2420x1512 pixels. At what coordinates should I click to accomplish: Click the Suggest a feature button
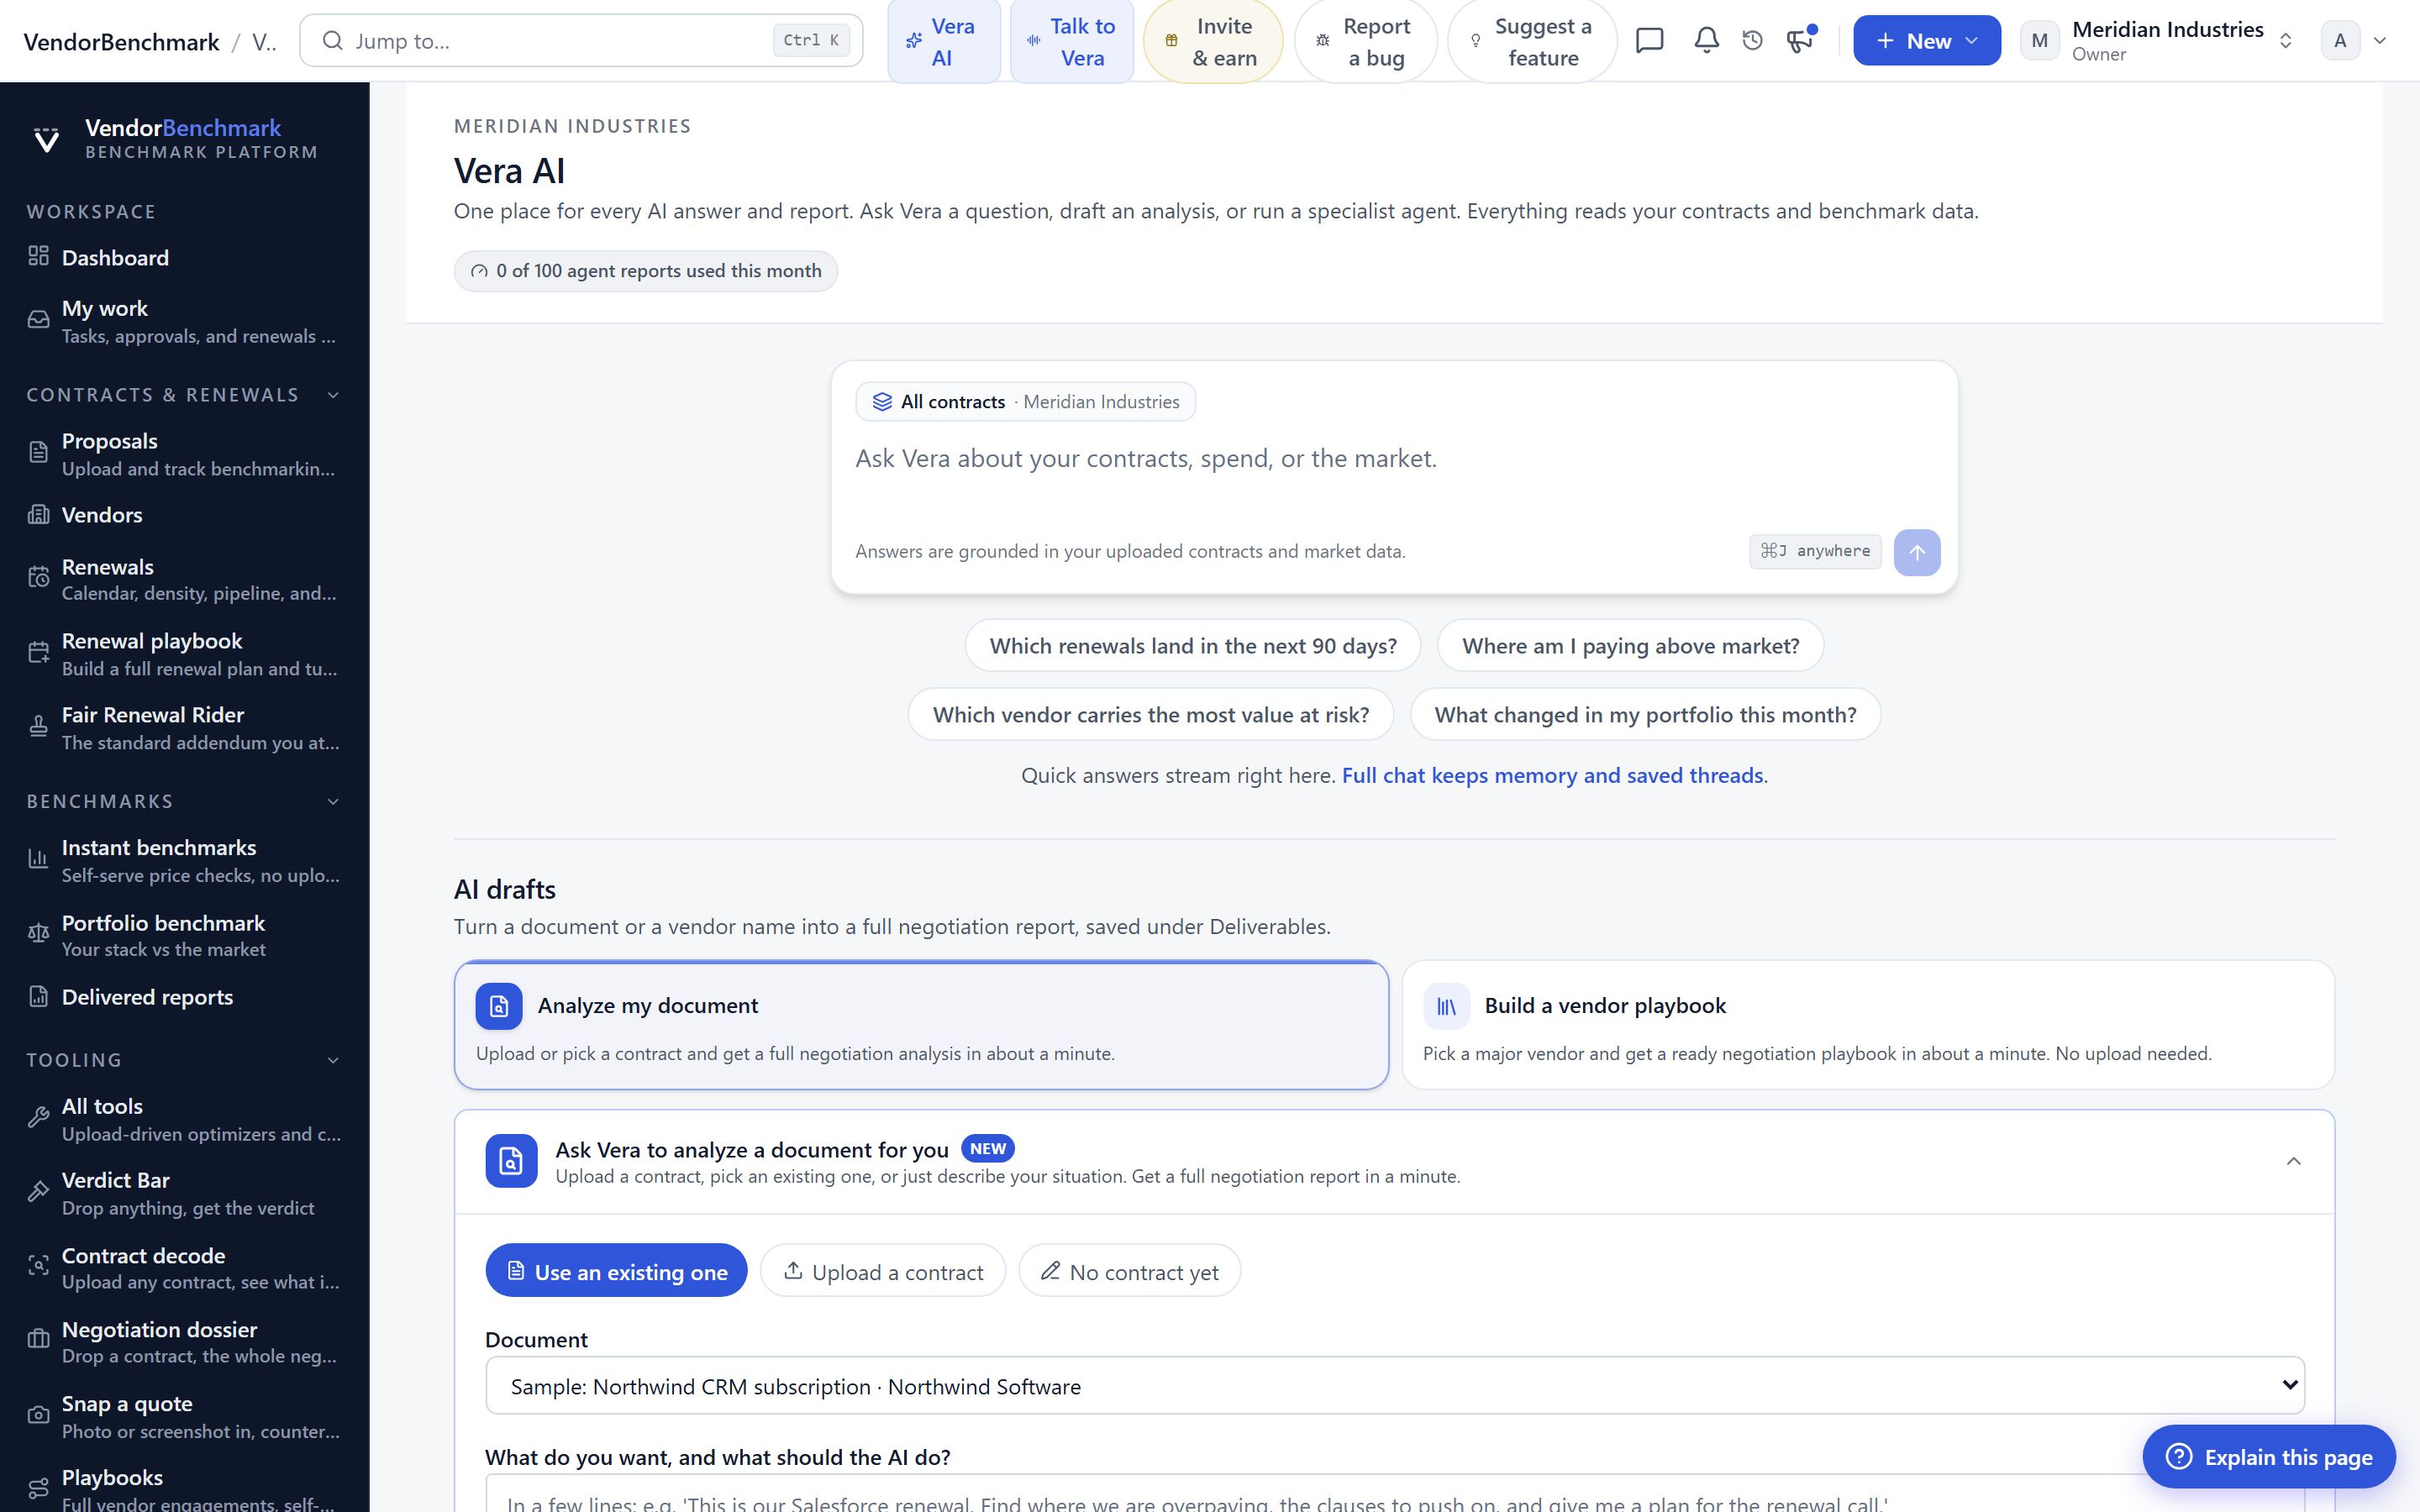click(x=1531, y=41)
